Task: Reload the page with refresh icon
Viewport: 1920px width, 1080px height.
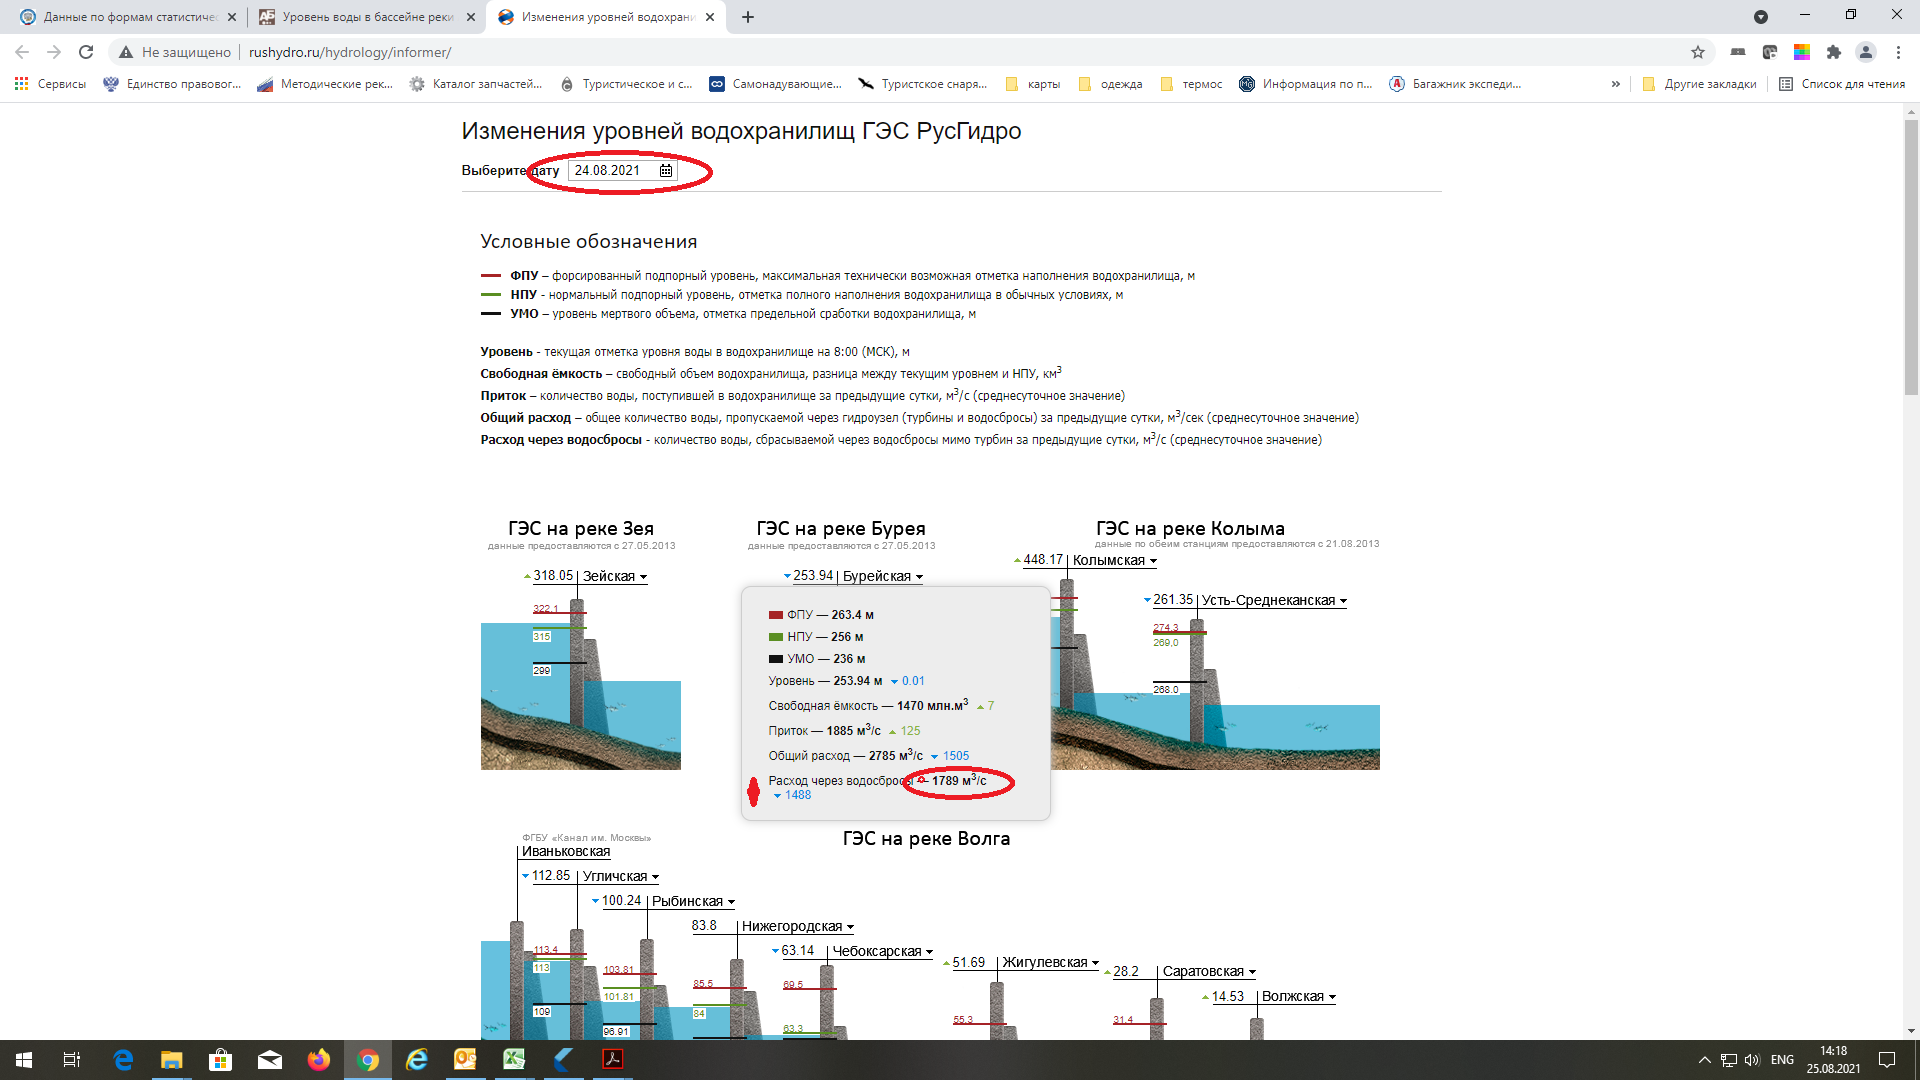Action: pyautogui.click(x=86, y=52)
